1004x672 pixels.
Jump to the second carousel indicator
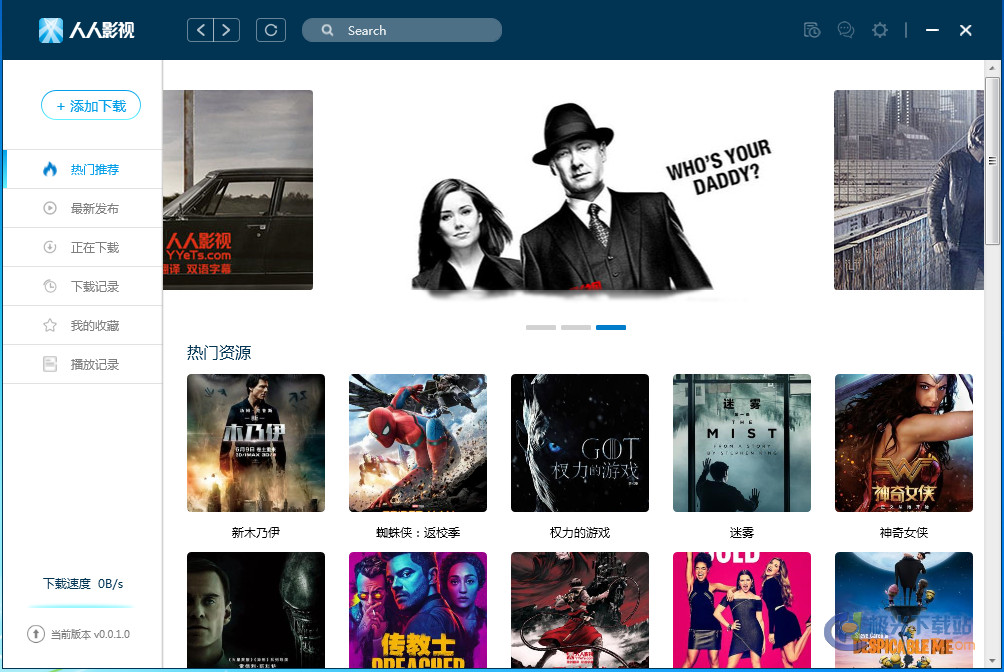576,327
